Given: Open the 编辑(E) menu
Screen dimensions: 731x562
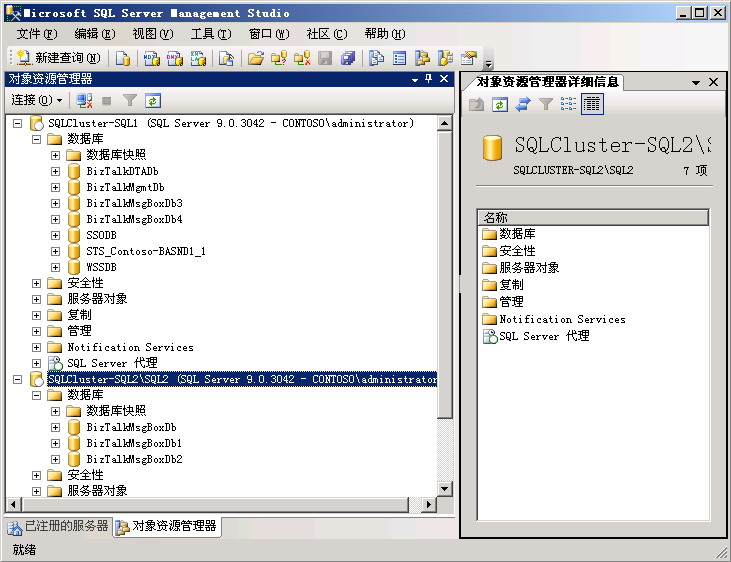Looking at the screenshot, I should pyautogui.click(x=95, y=34).
